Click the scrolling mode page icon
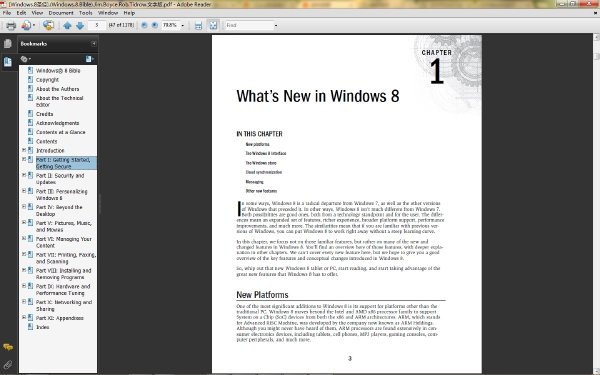The height and width of the screenshot is (375, 600). (x=198, y=26)
